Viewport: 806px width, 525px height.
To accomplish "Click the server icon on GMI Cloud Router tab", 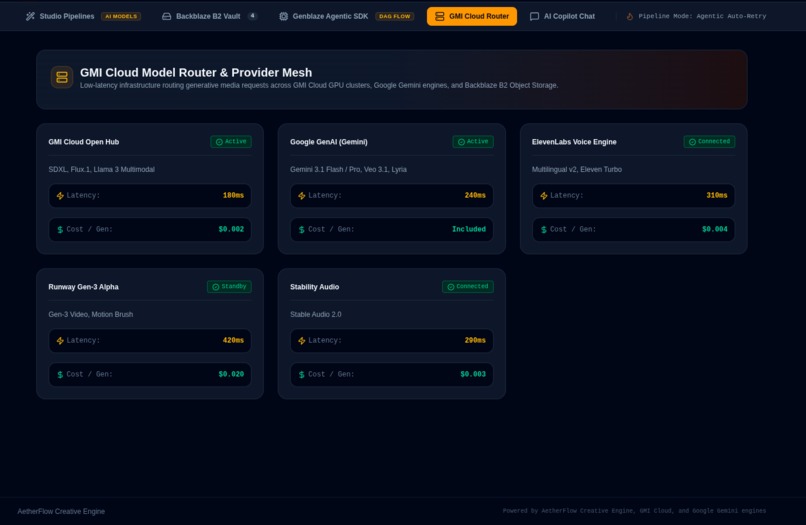I will [x=439, y=16].
